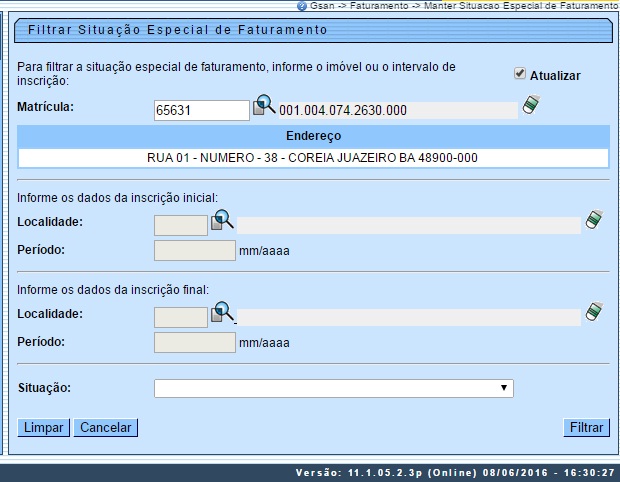Clear Matrícula with its eraser icon
This screenshot has width=620, height=482.
[x=530, y=105]
